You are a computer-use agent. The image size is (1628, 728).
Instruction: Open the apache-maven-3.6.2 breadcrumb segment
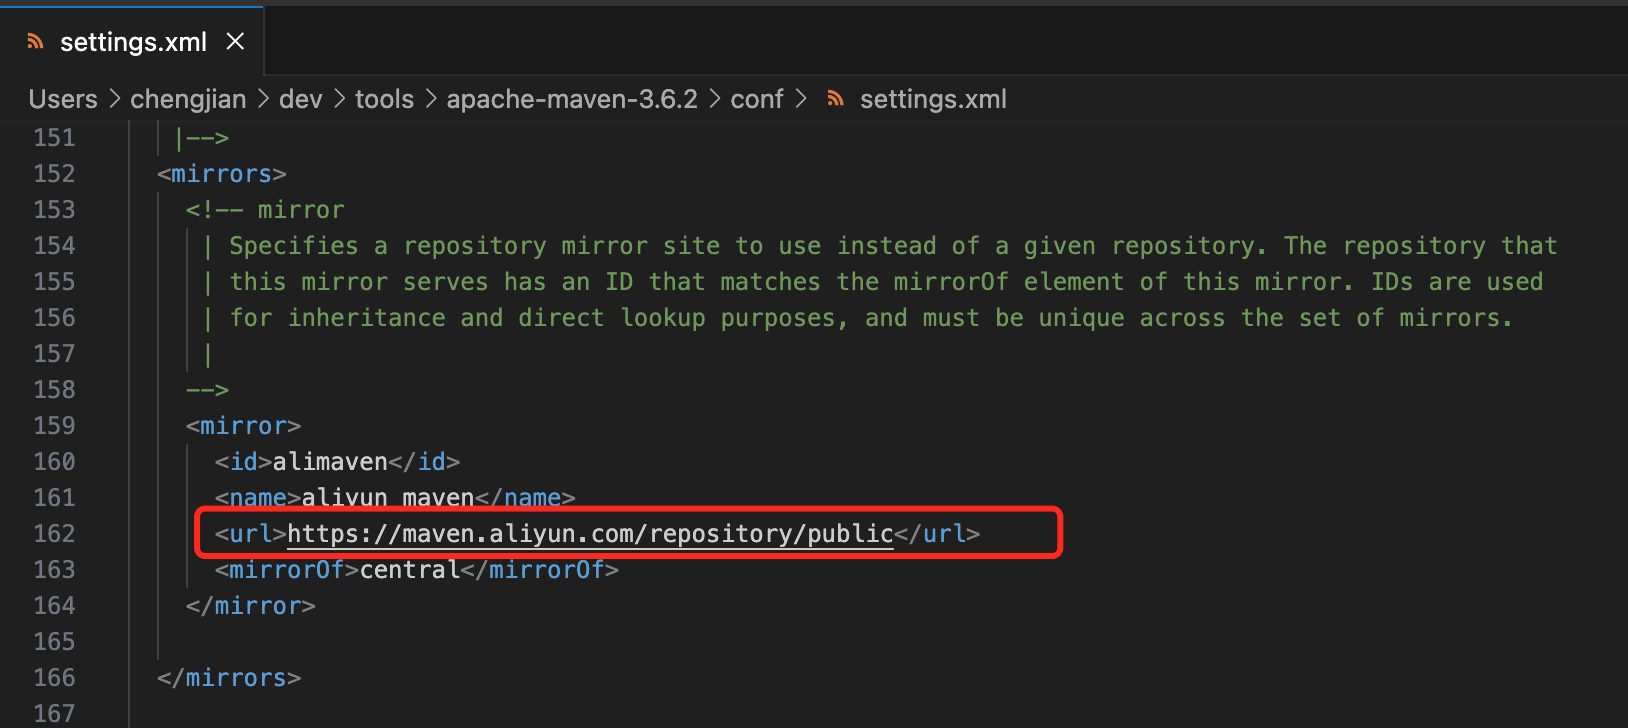coord(571,99)
